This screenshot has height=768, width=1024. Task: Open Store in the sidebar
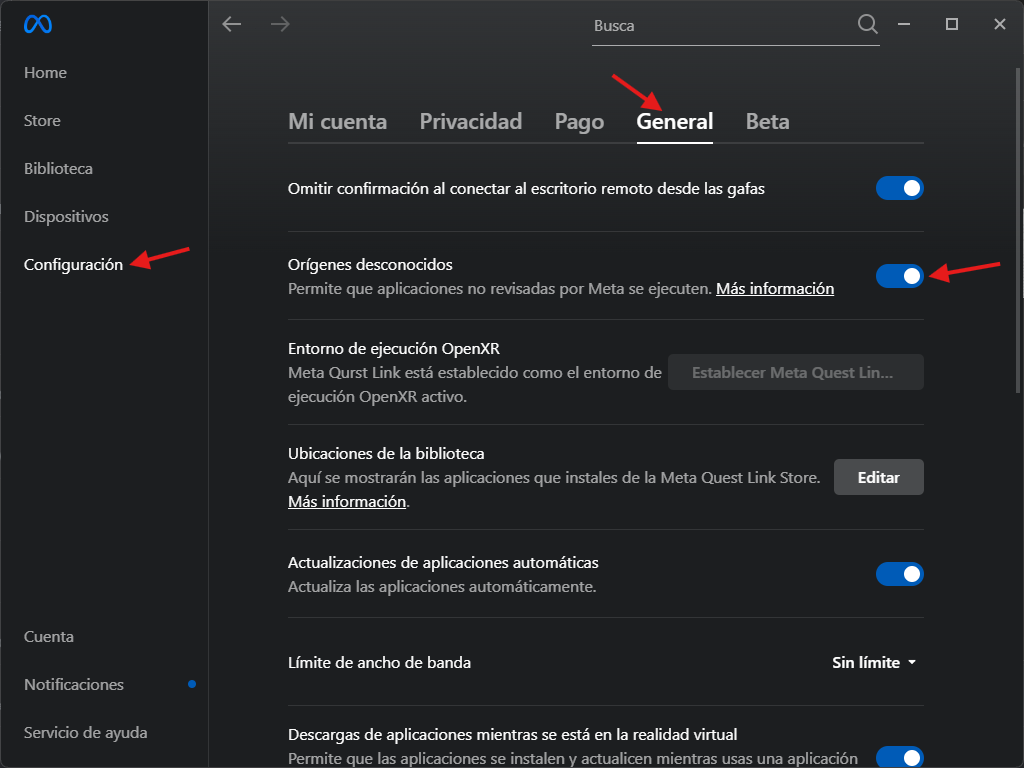[x=42, y=121]
